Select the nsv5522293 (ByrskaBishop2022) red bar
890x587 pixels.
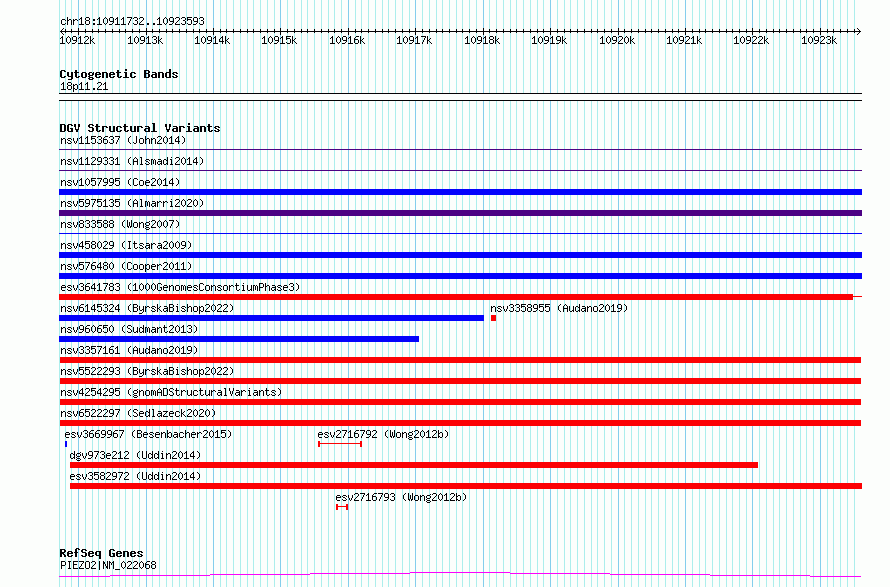460,381
